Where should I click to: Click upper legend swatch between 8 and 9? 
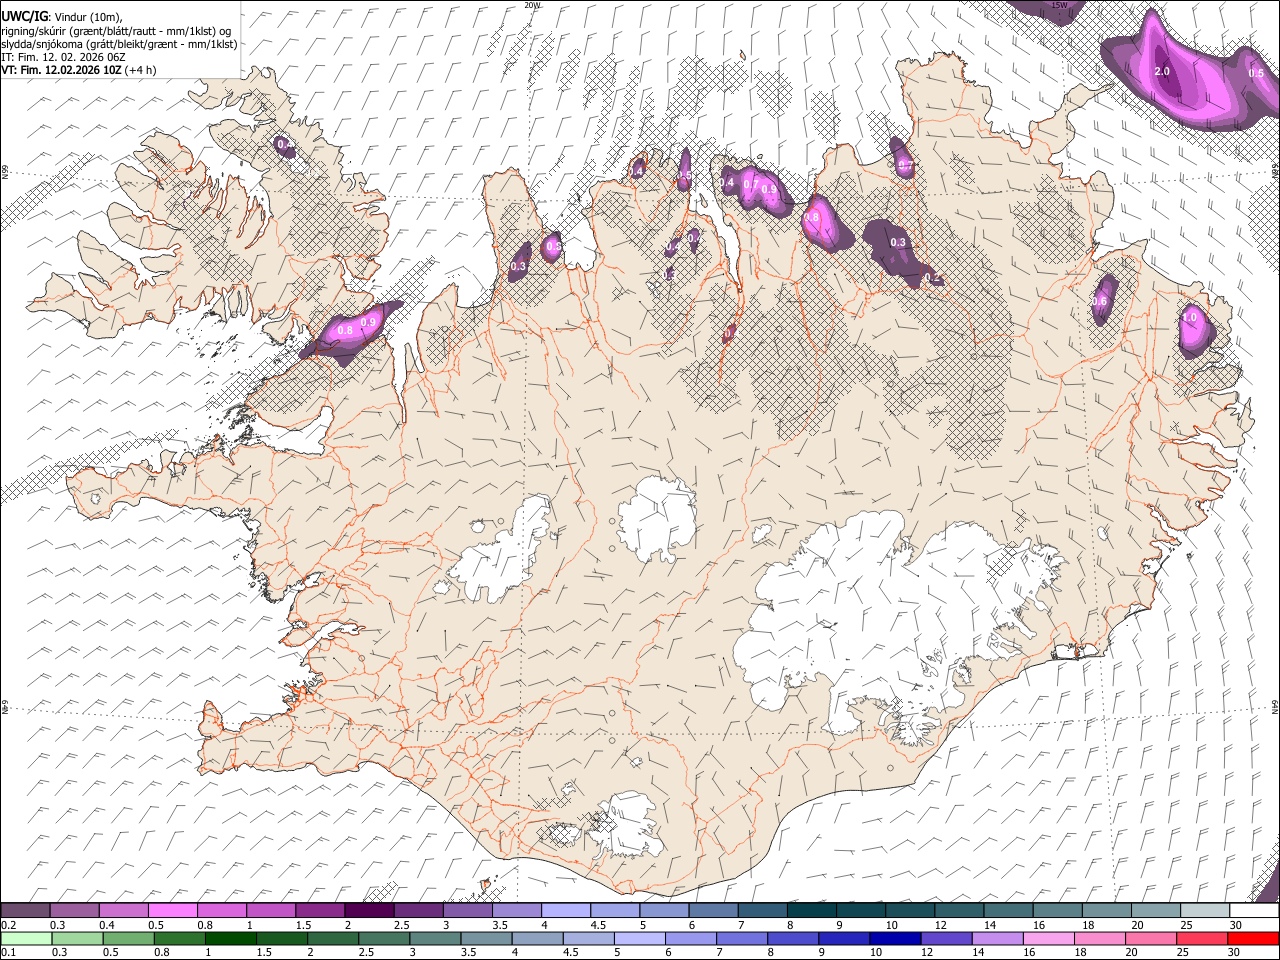click(x=811, y=911)
